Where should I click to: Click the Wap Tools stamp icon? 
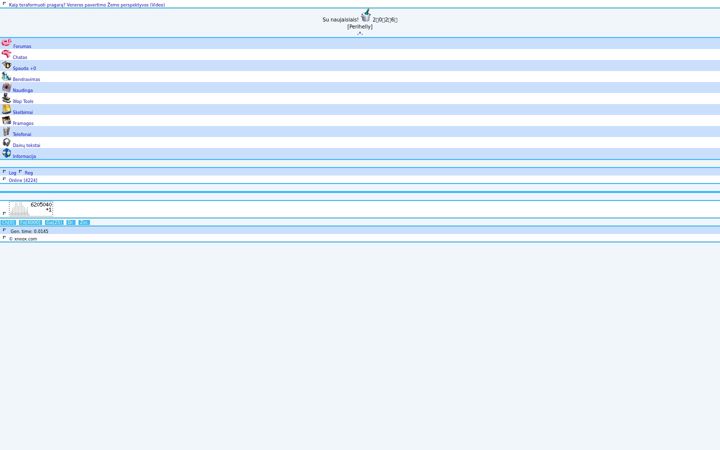(x=6, y=98)
